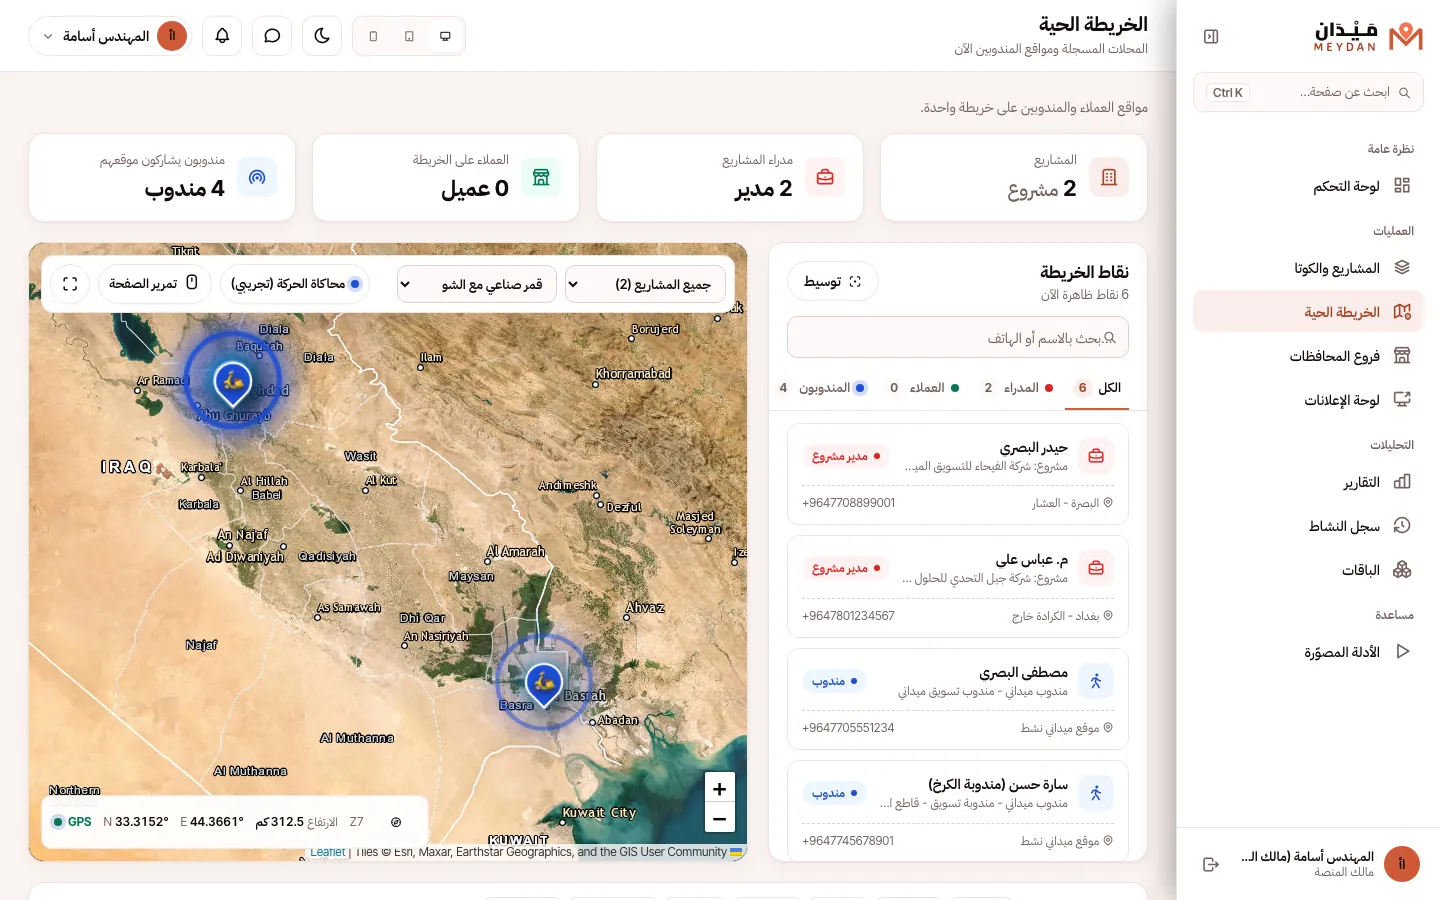Open لوحة الإعلانات page
Screen dimensions: 1440x900
pos(1308,400)
